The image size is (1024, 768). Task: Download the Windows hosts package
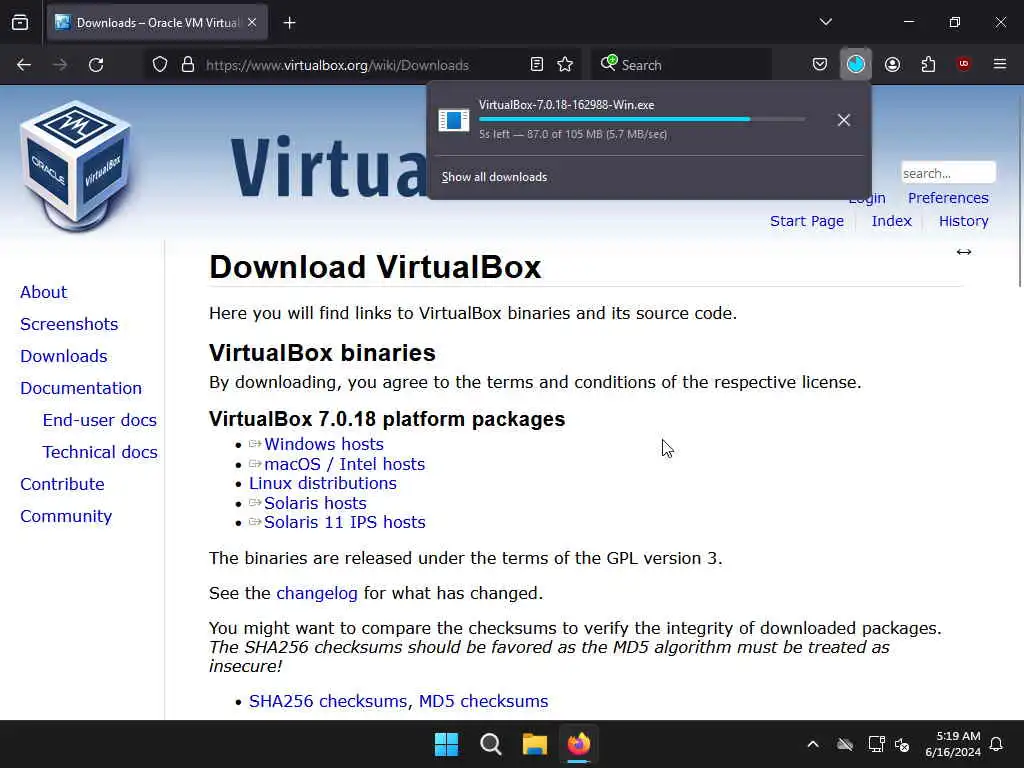click(x=323, y=444)
